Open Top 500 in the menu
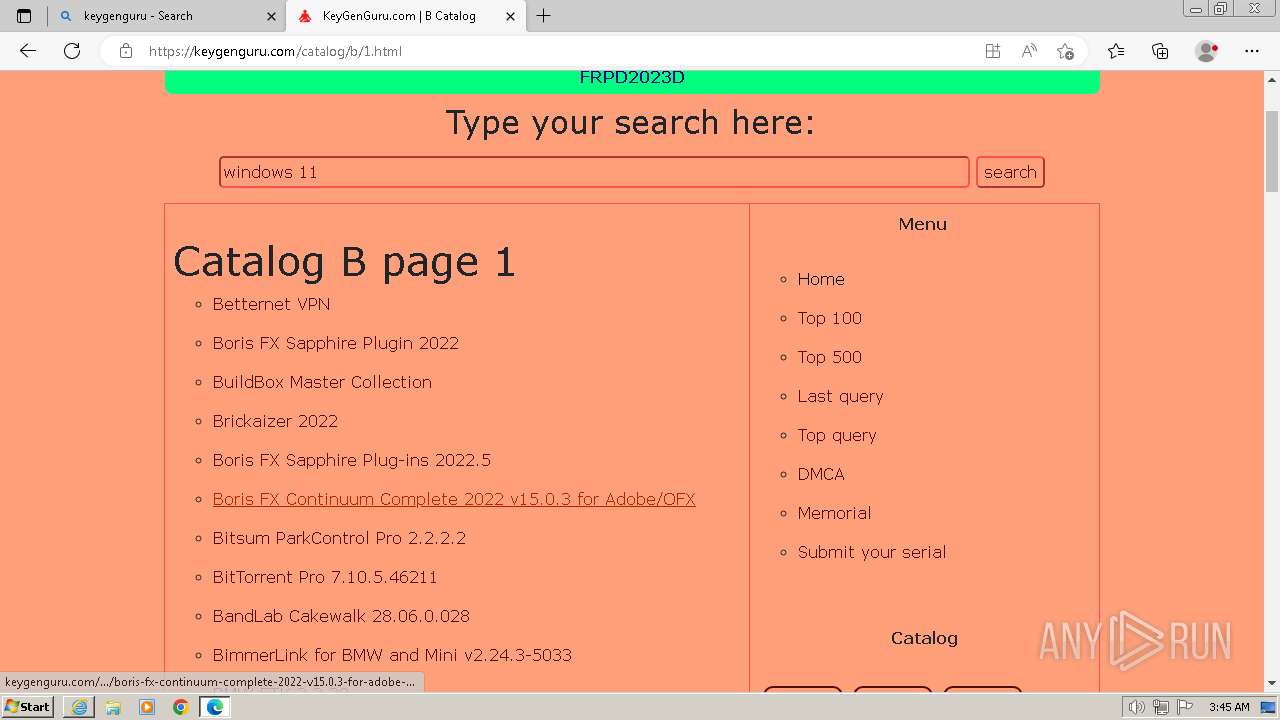Image resolution: width=1280 pixels, height=720 pixels. tap(829, 357)
